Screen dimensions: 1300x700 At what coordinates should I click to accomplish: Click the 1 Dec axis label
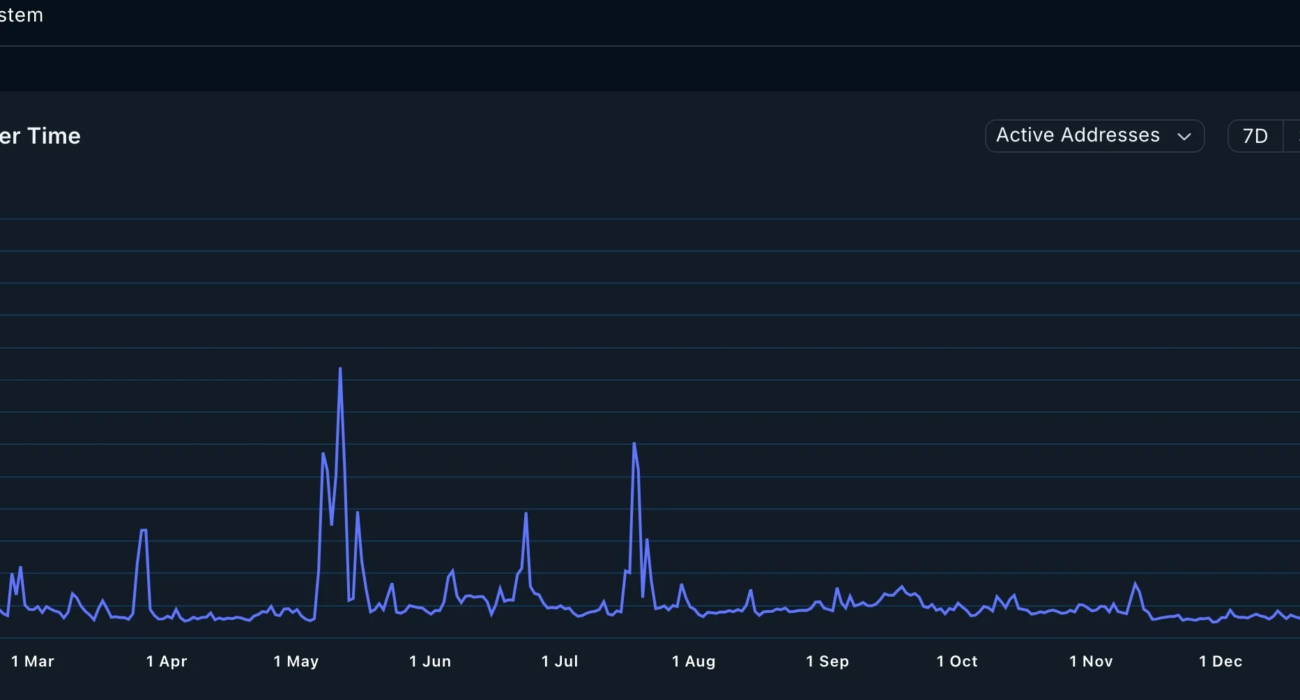coord(1221,661)
